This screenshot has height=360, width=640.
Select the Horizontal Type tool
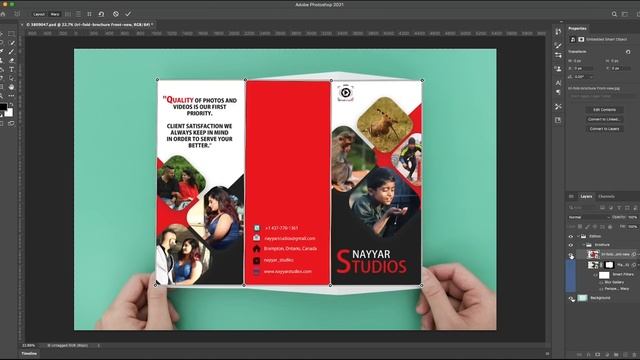(11, 70)
